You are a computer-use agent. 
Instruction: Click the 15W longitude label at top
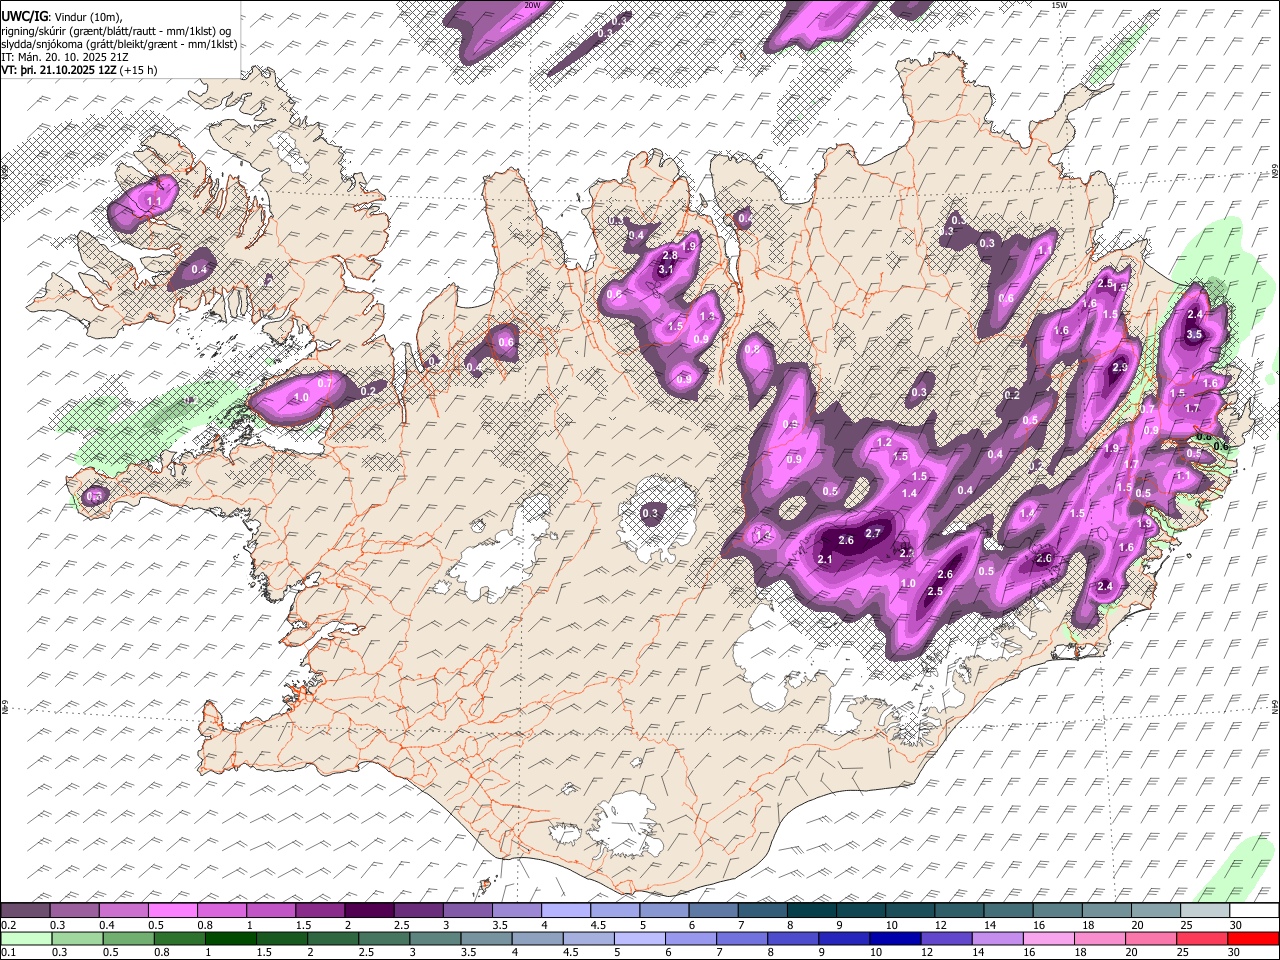point(1059,5)
